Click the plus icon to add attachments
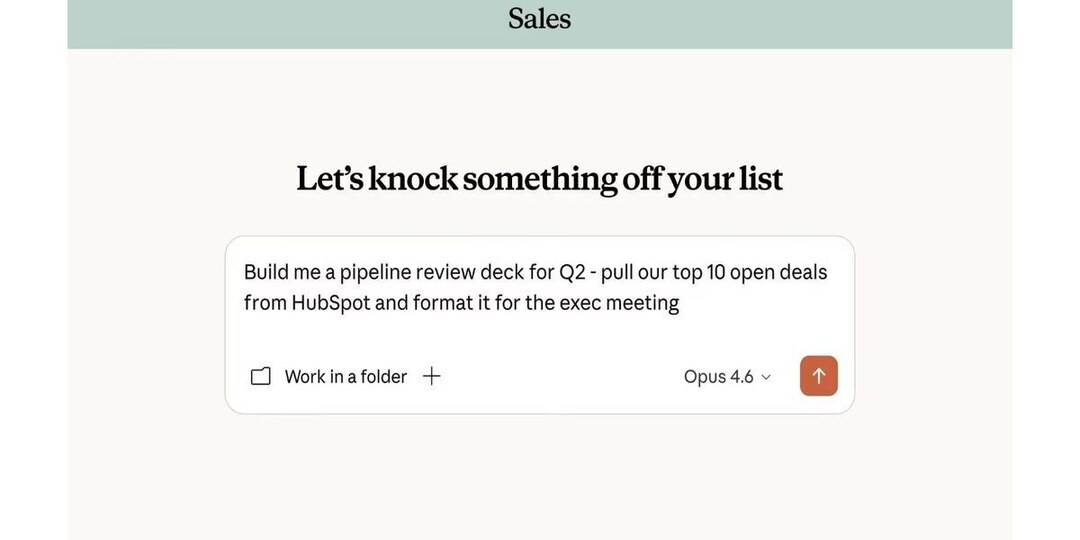1080x540 pixels. tap(432, 376)
